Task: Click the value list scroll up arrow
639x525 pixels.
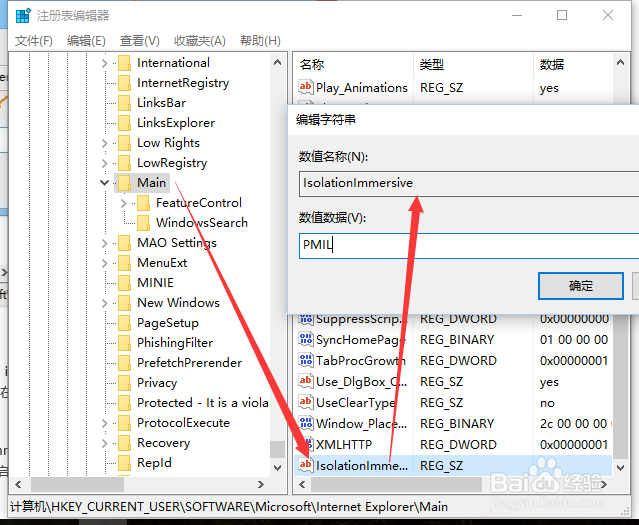Action: click(621, 62)
